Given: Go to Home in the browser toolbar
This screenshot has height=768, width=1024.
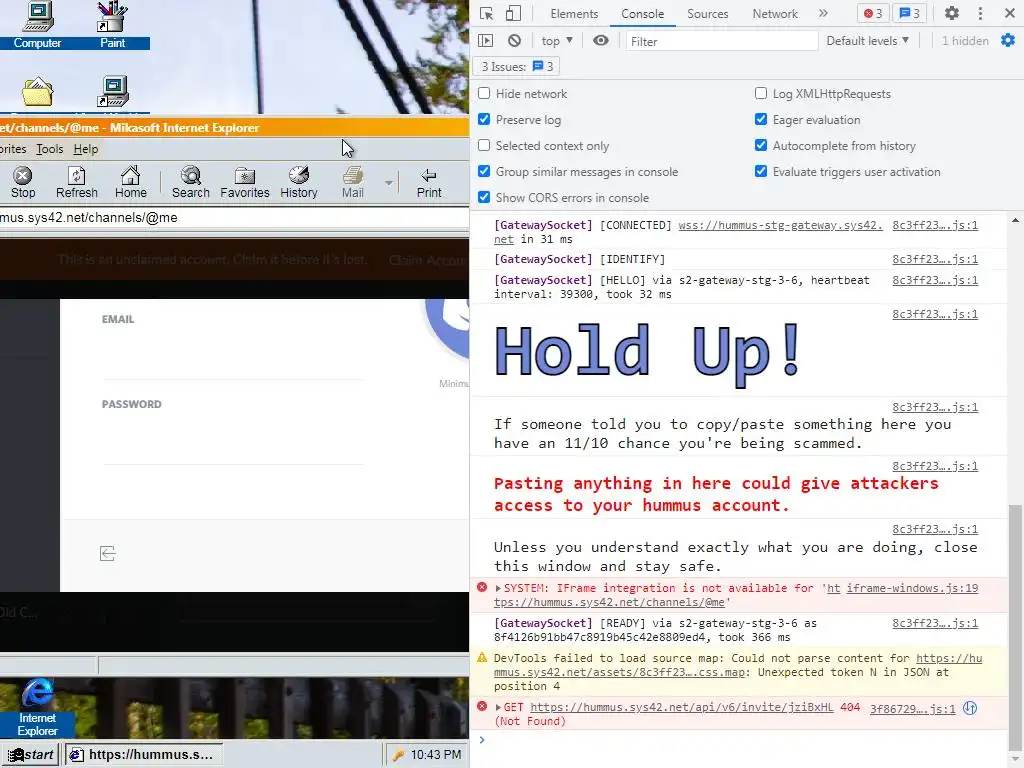Looking at the screenshot, I should click(131, 182).
